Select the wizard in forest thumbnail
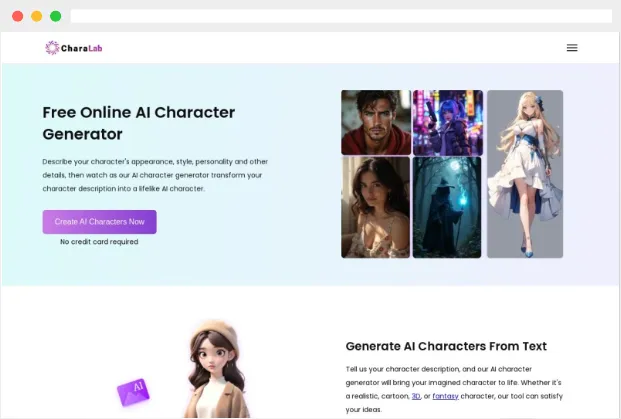Screen dimensions: 621x419 point(447,208)
